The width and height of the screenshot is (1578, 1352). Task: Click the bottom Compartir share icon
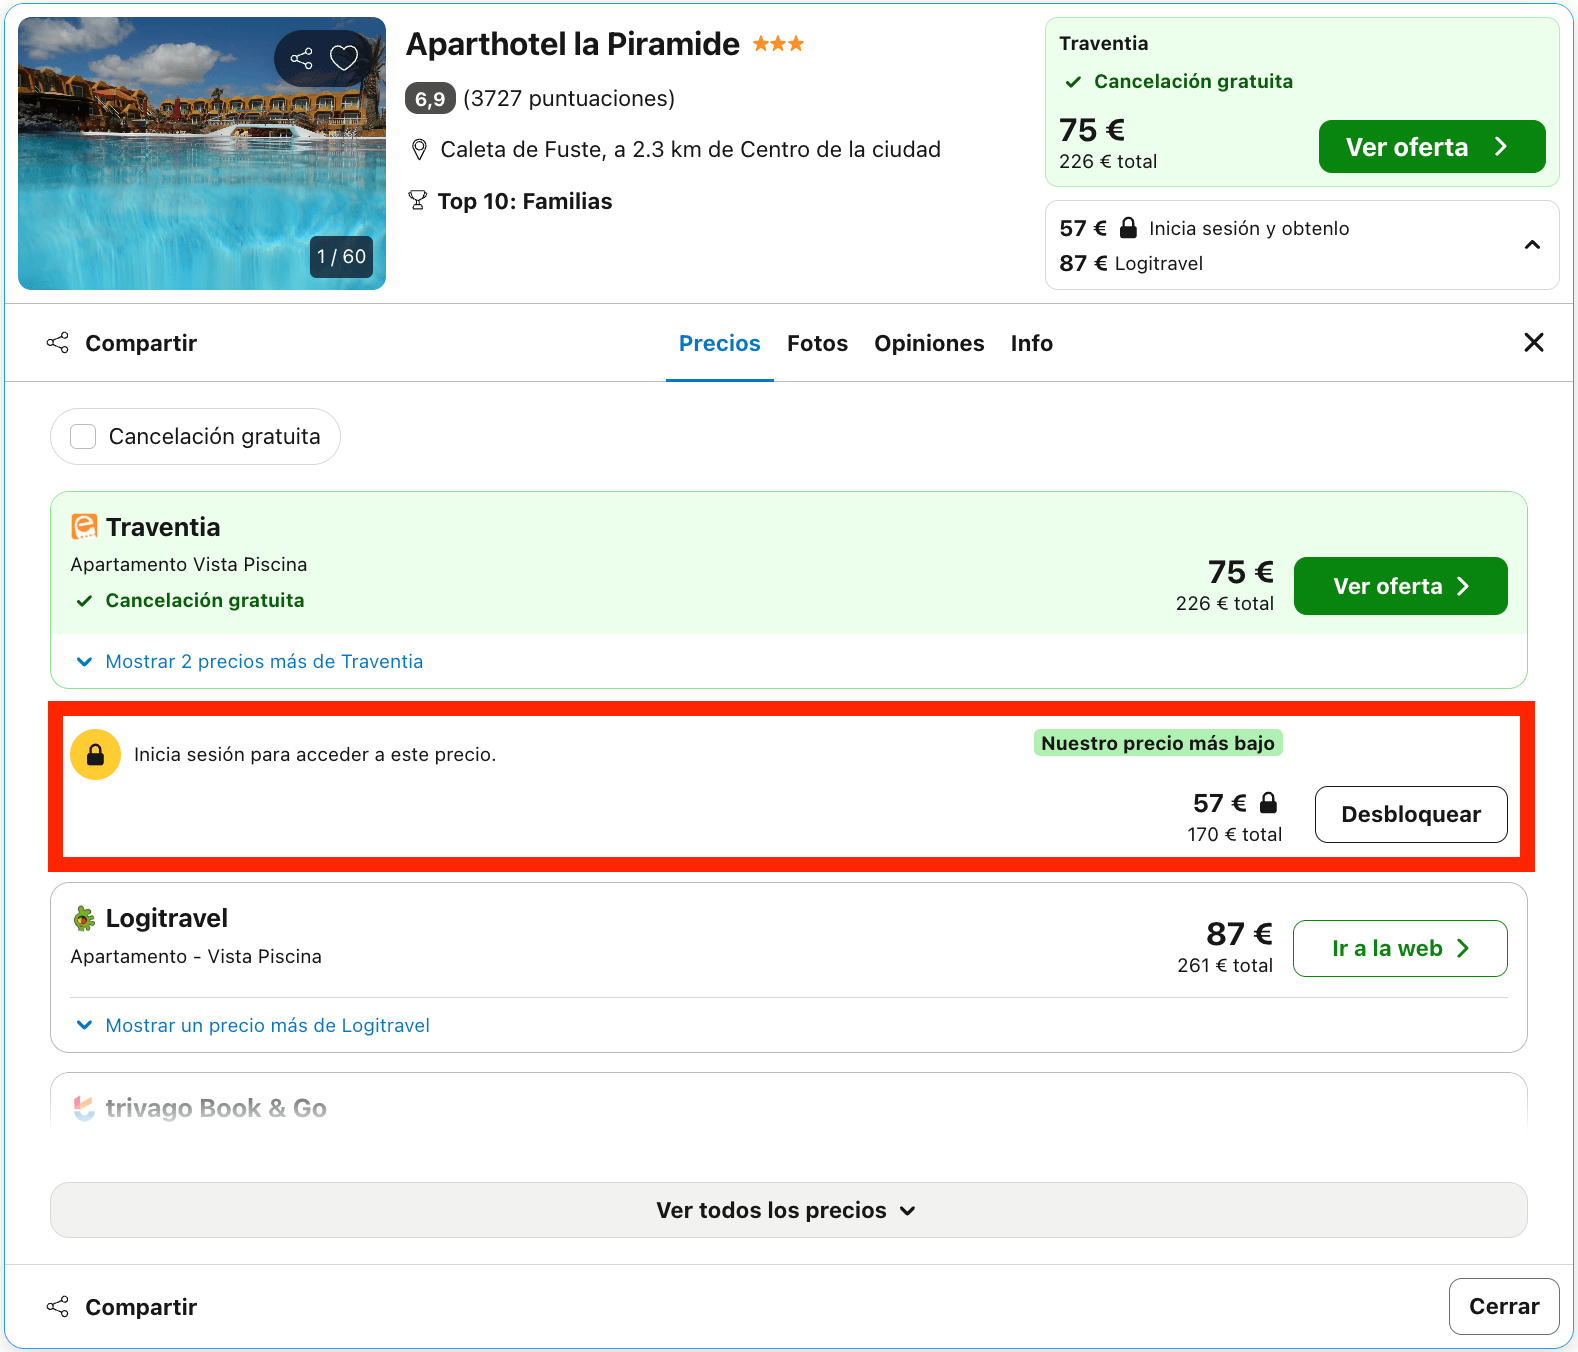58,1306
